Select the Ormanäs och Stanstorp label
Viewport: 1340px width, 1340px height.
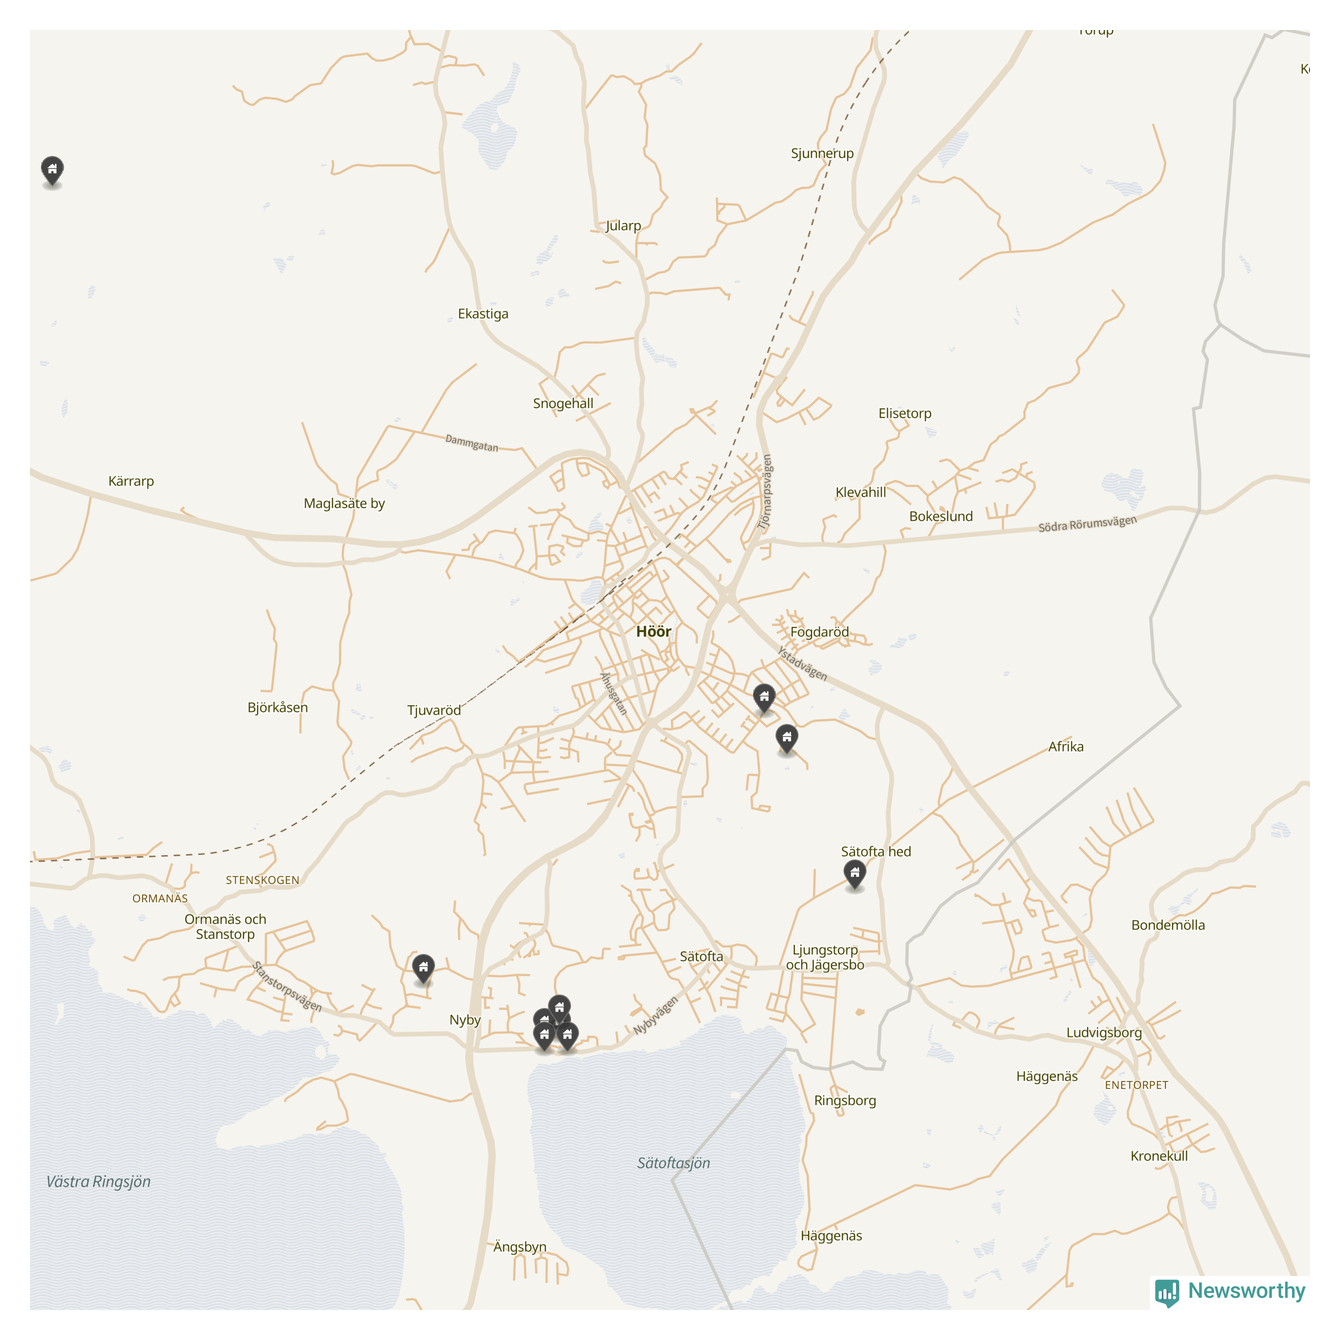(225, 927)
